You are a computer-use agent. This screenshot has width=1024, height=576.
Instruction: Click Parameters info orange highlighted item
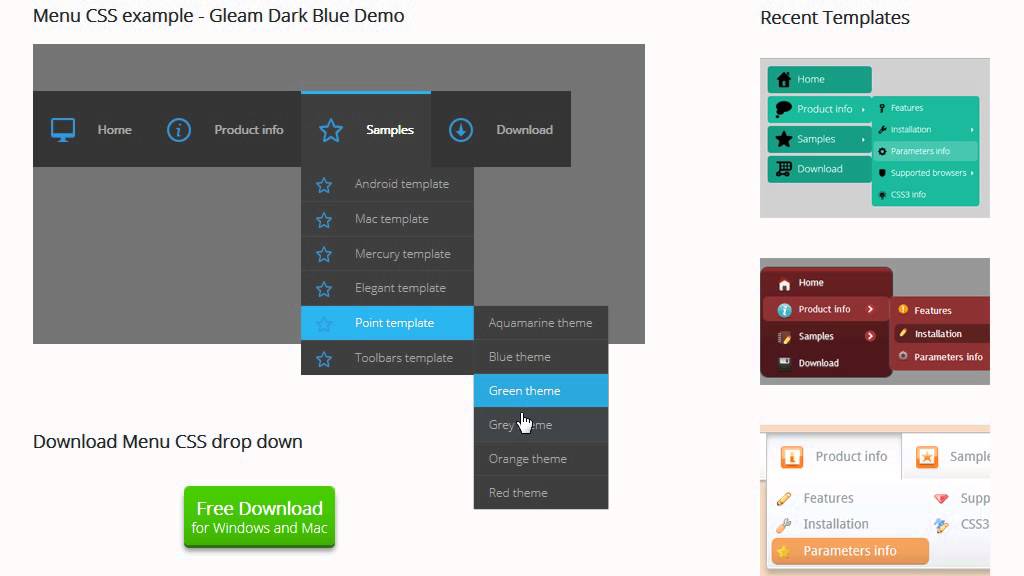point(850,551)
